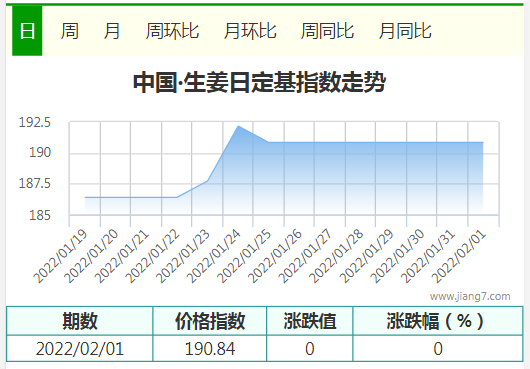Click the chart title 中国·生姜日定基指数走势
Screen dimensions: 530x369
click(259, 82)
